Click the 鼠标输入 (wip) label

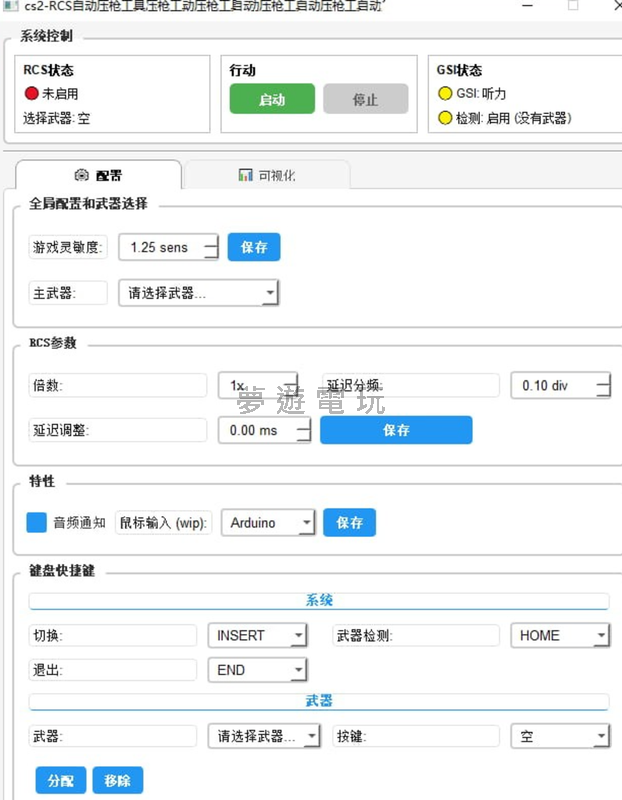click(163, 522)
